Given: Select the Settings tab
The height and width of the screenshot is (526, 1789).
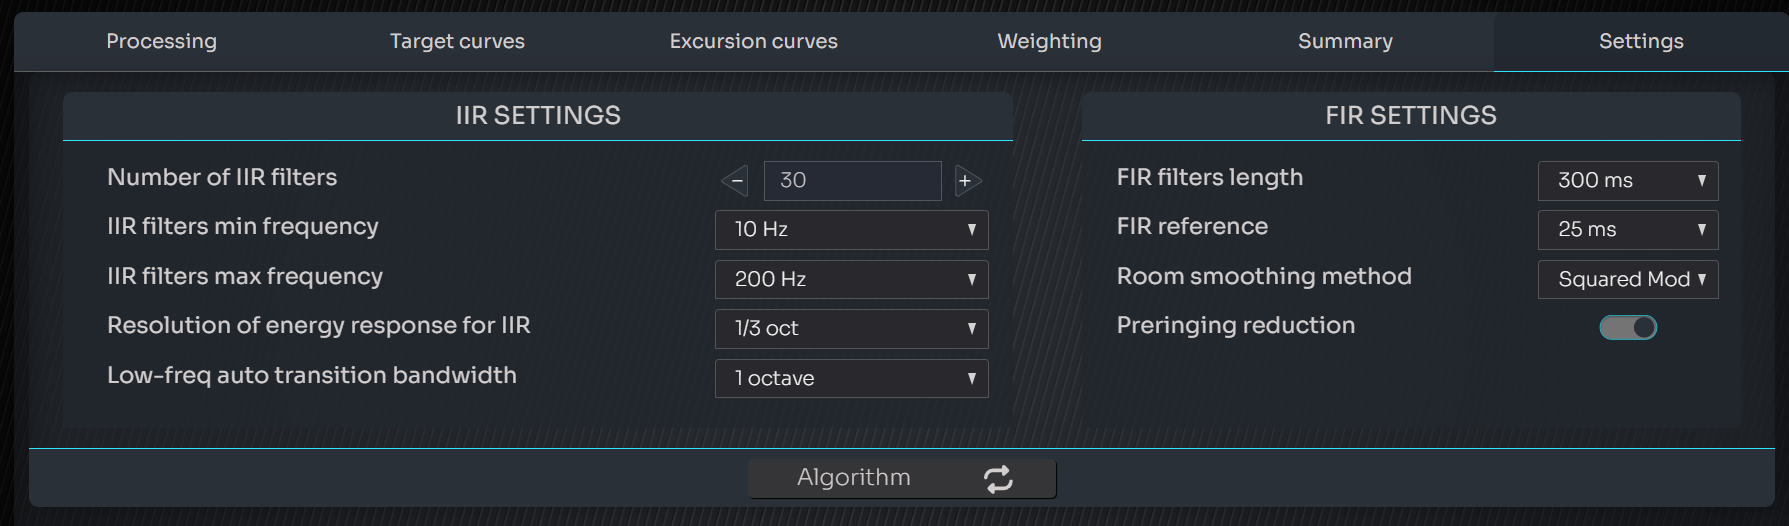Looking at the screenshot, I should pos(1641,42).
